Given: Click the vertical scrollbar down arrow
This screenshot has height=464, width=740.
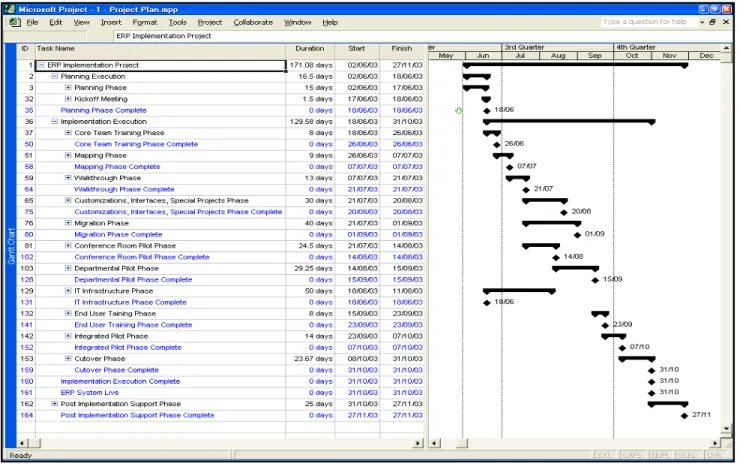Looking at the screenshot, I should pyautogui.click(x=726, y=429).
